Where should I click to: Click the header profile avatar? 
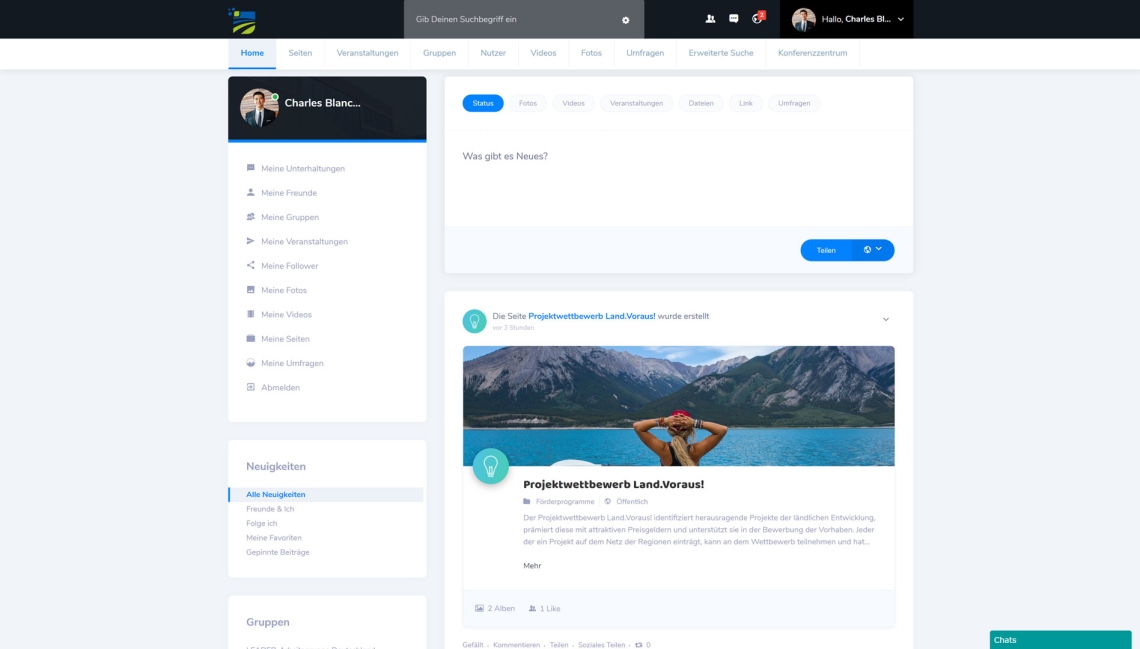click(x=803, y=20)
